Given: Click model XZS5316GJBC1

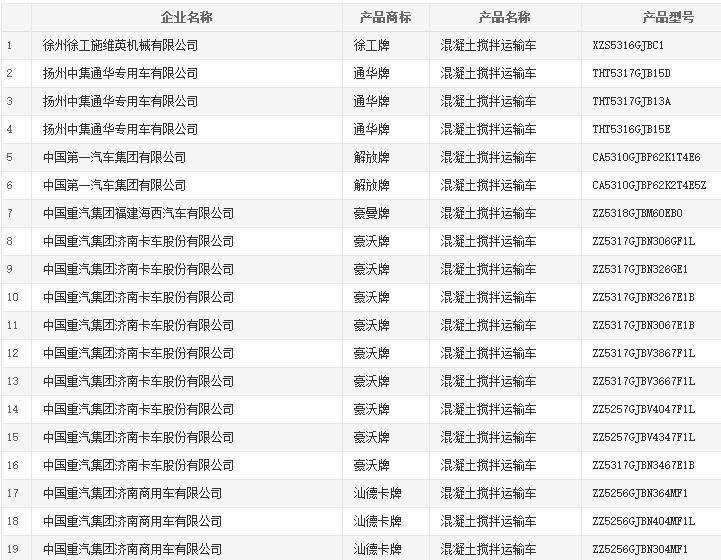Looking at the screenshot, I should tap(628, 45).
